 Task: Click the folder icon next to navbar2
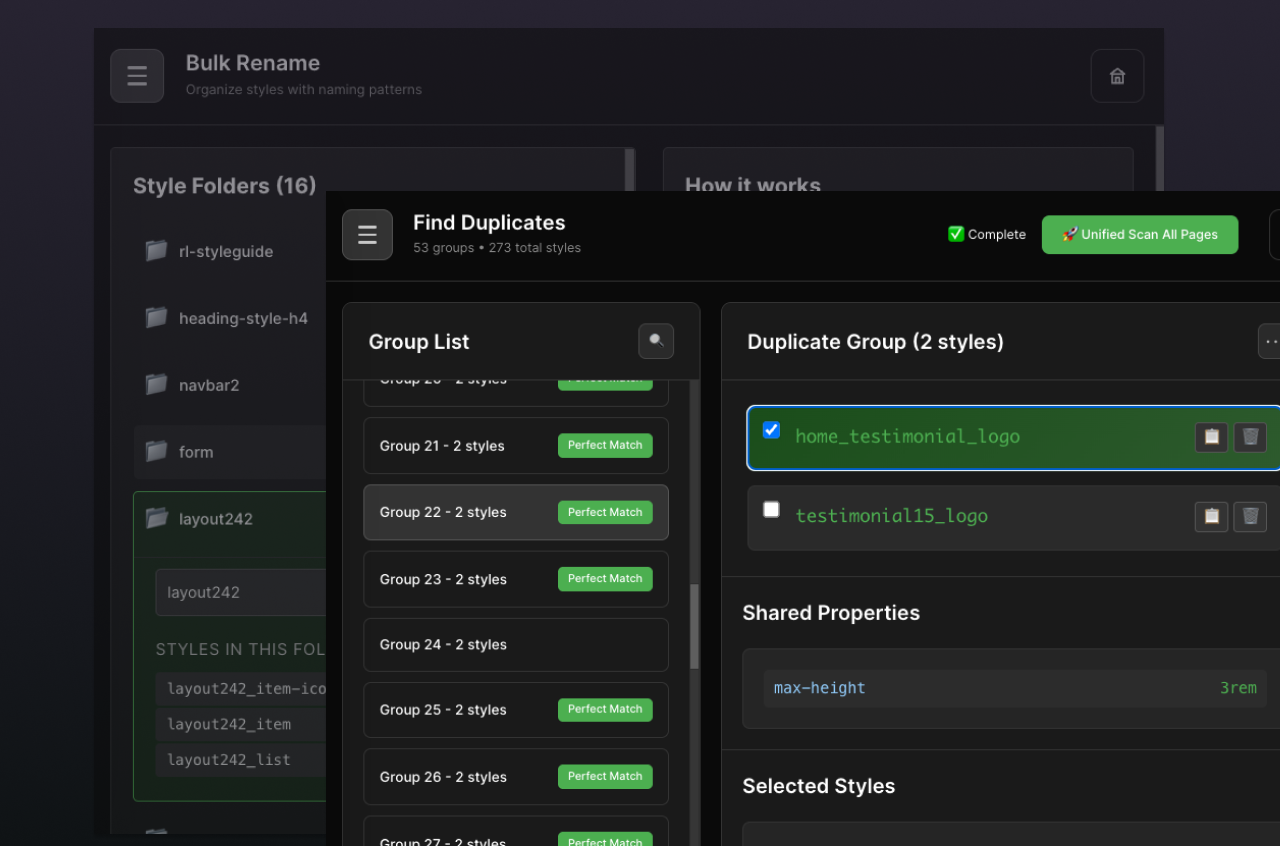tap(156, 385)
